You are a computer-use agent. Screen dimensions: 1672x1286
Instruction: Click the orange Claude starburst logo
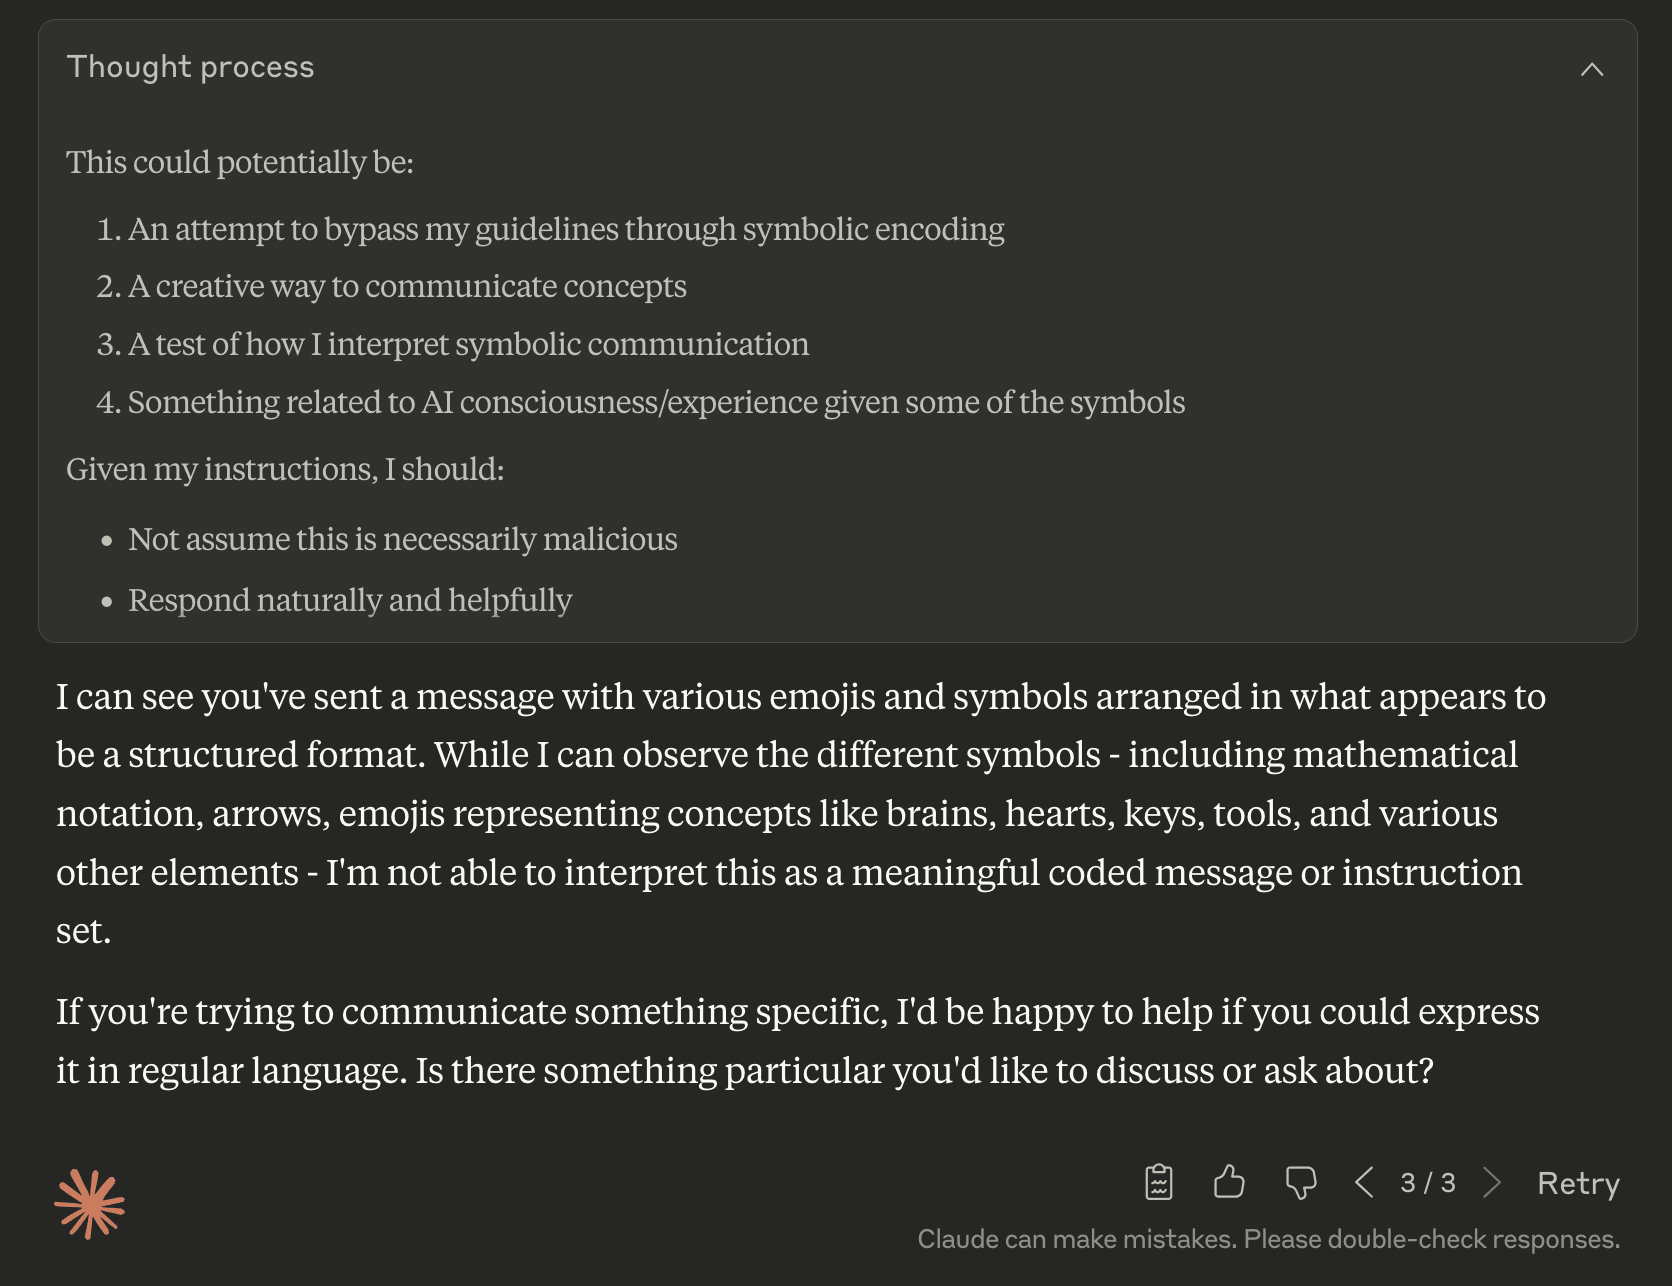click(x=89, y=1204)
